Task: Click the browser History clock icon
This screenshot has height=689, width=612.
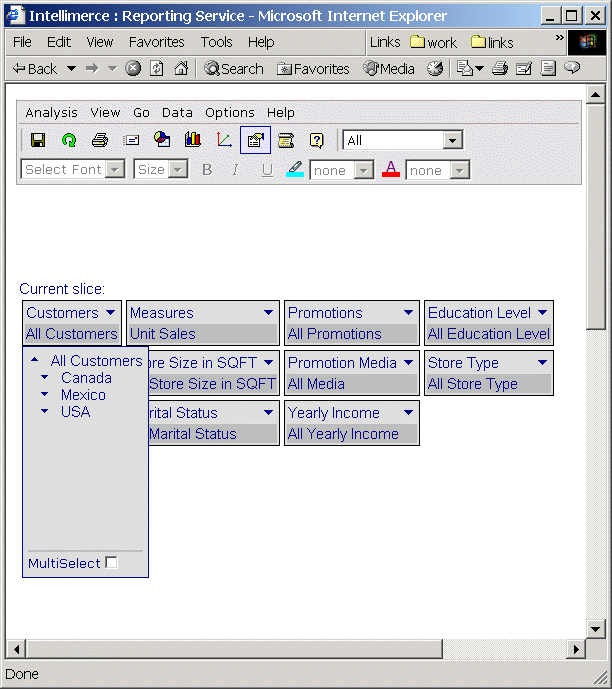Action: pyautogui.click(x=435, y=69)
